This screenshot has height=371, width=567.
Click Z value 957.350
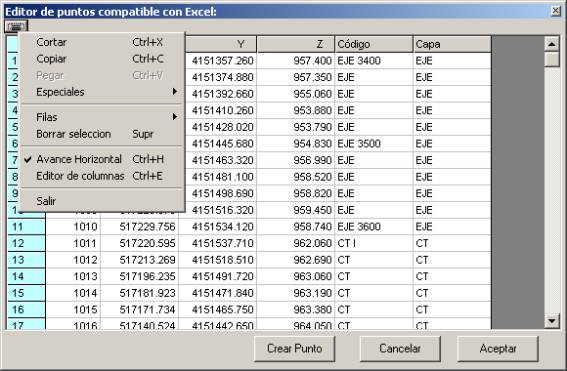pos(296,77)
